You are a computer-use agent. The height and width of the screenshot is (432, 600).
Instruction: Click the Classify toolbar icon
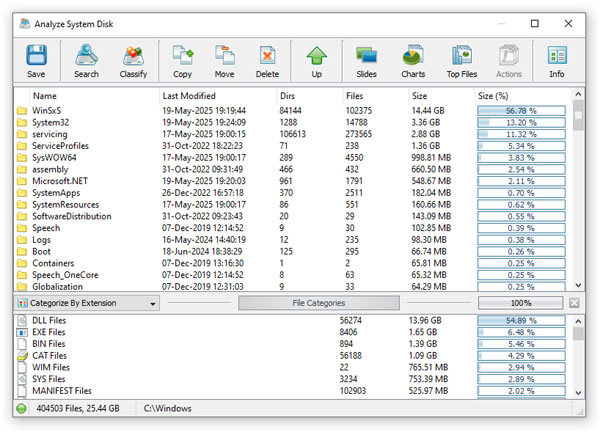pos(134,61)
